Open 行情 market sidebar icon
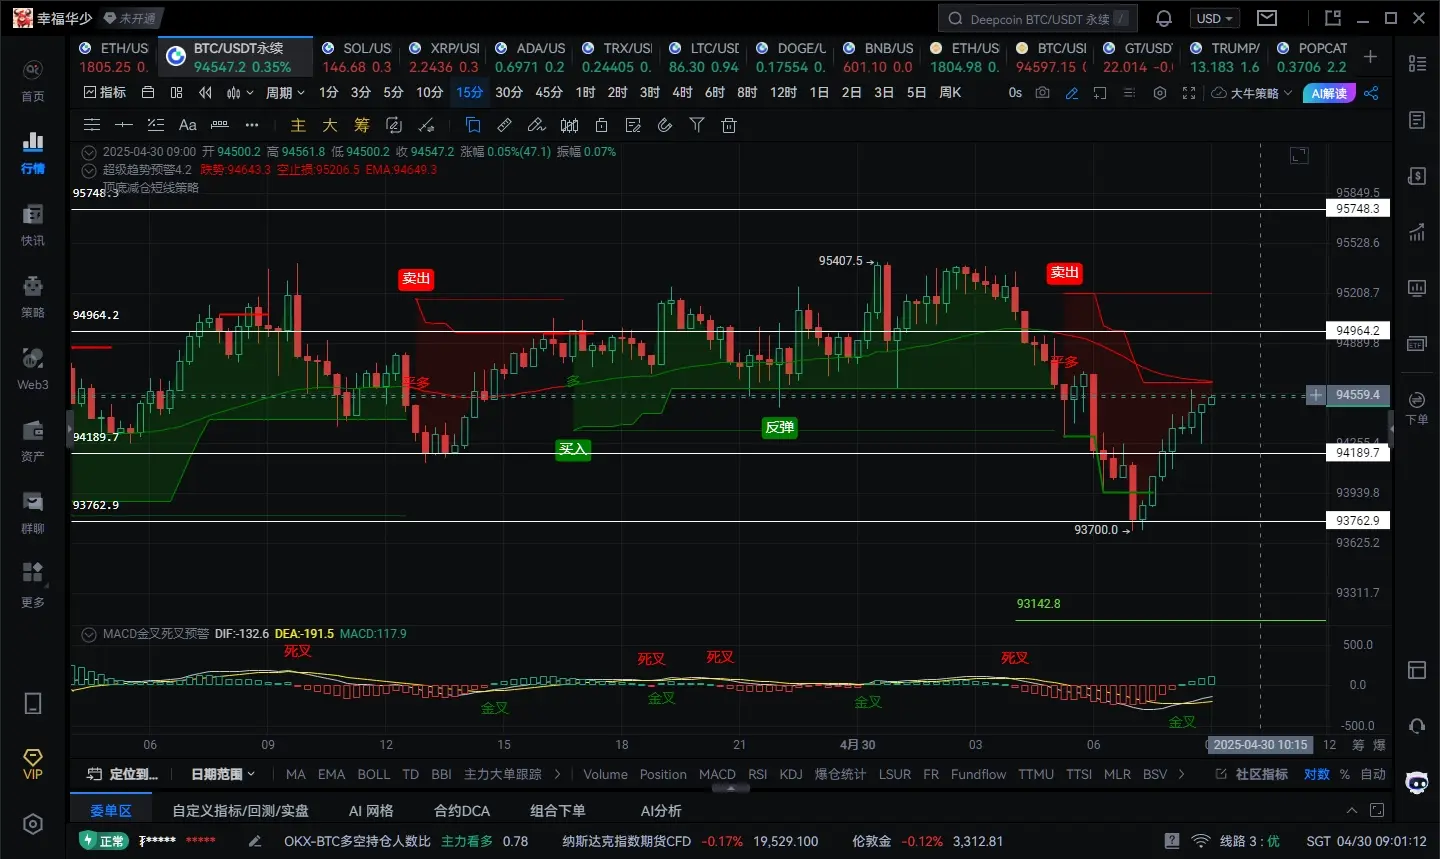Screen dimensions: 1440x859 [33, 153]
